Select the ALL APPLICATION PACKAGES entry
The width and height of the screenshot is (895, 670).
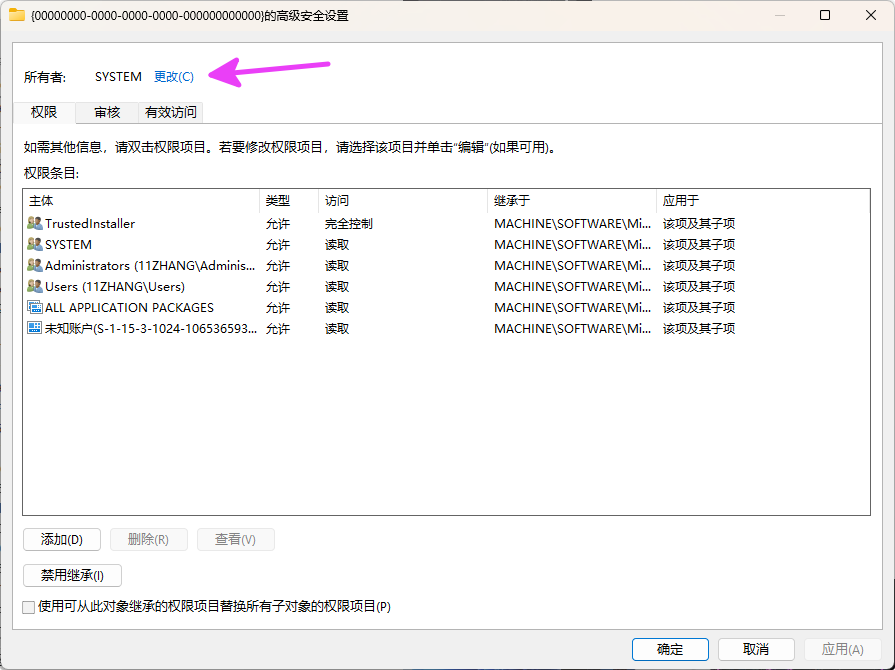(x=446, y=308)
